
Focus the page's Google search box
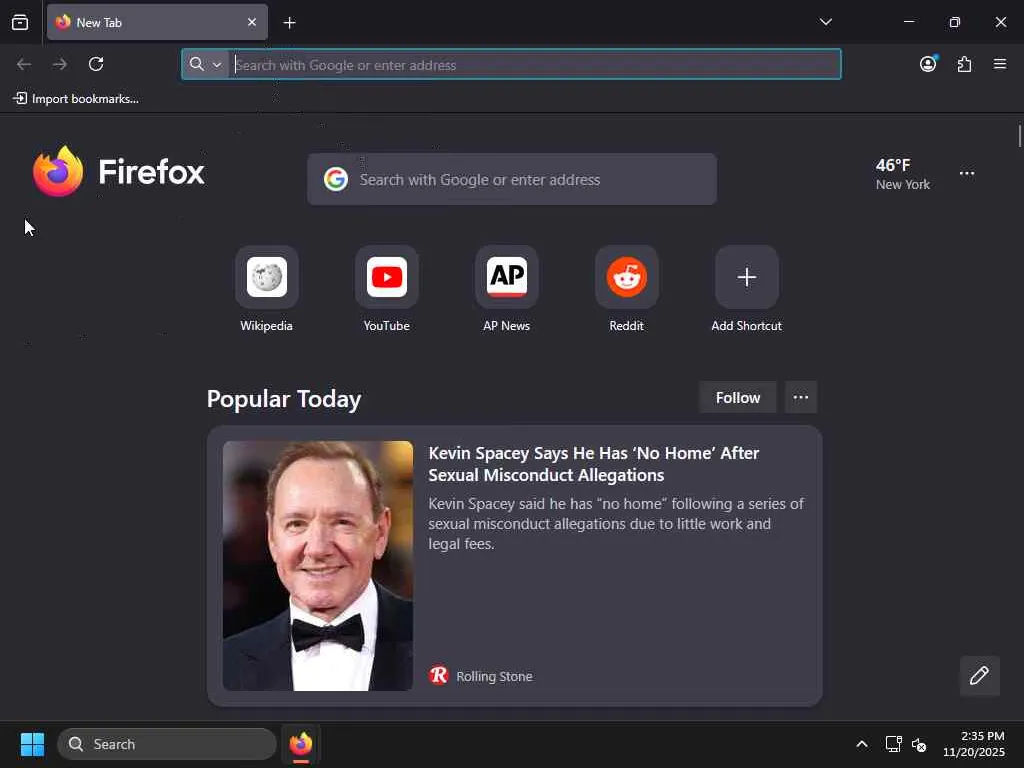[512, 180]
